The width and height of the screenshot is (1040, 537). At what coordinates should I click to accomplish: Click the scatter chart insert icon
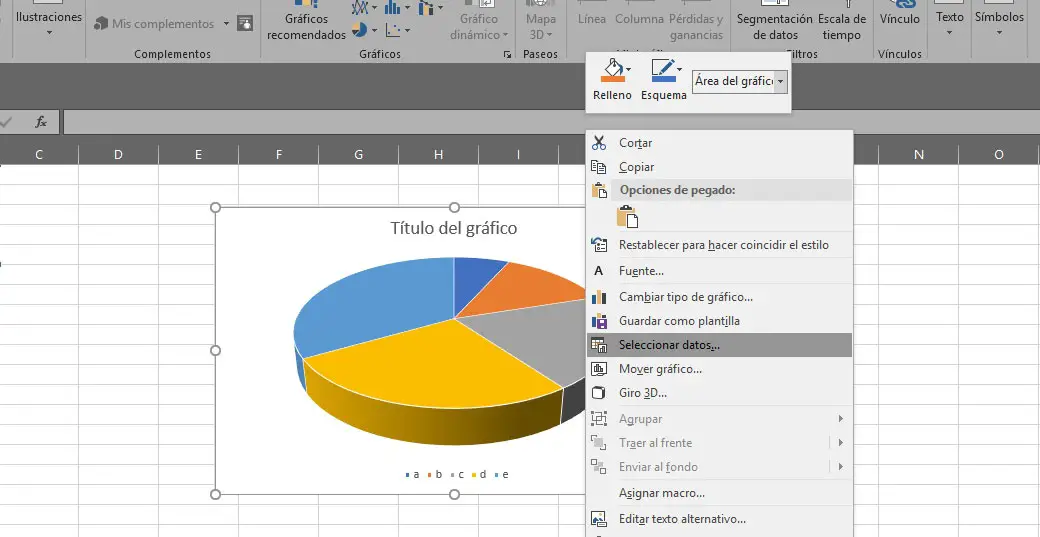(393, 30)
